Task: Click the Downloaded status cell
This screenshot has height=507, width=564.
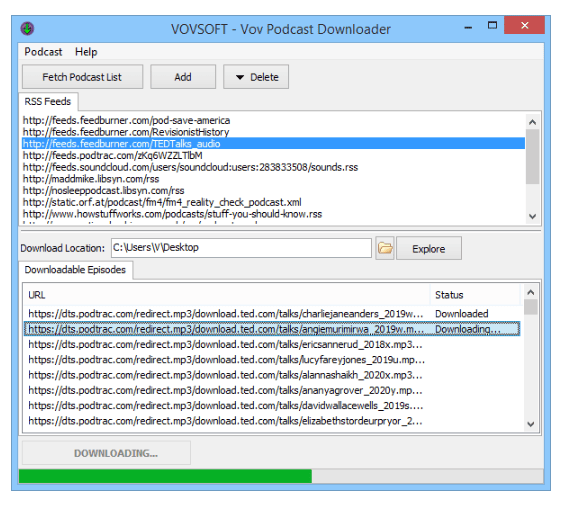Action: click(x=462, y=314)
